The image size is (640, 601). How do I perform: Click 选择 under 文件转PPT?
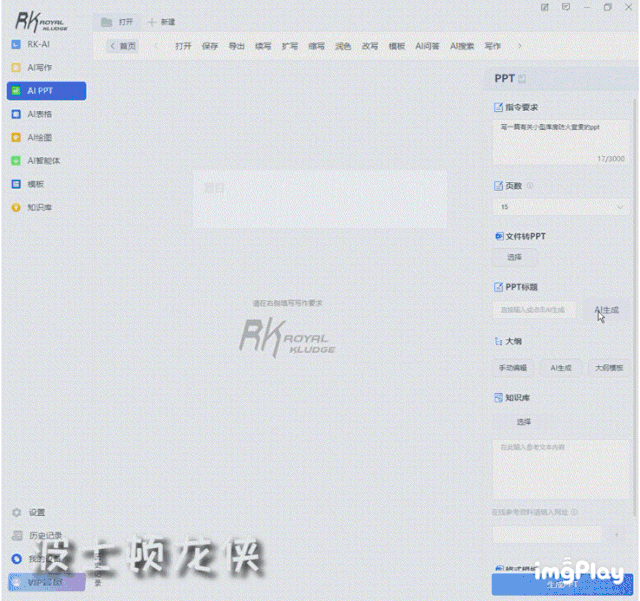[514, 257]
